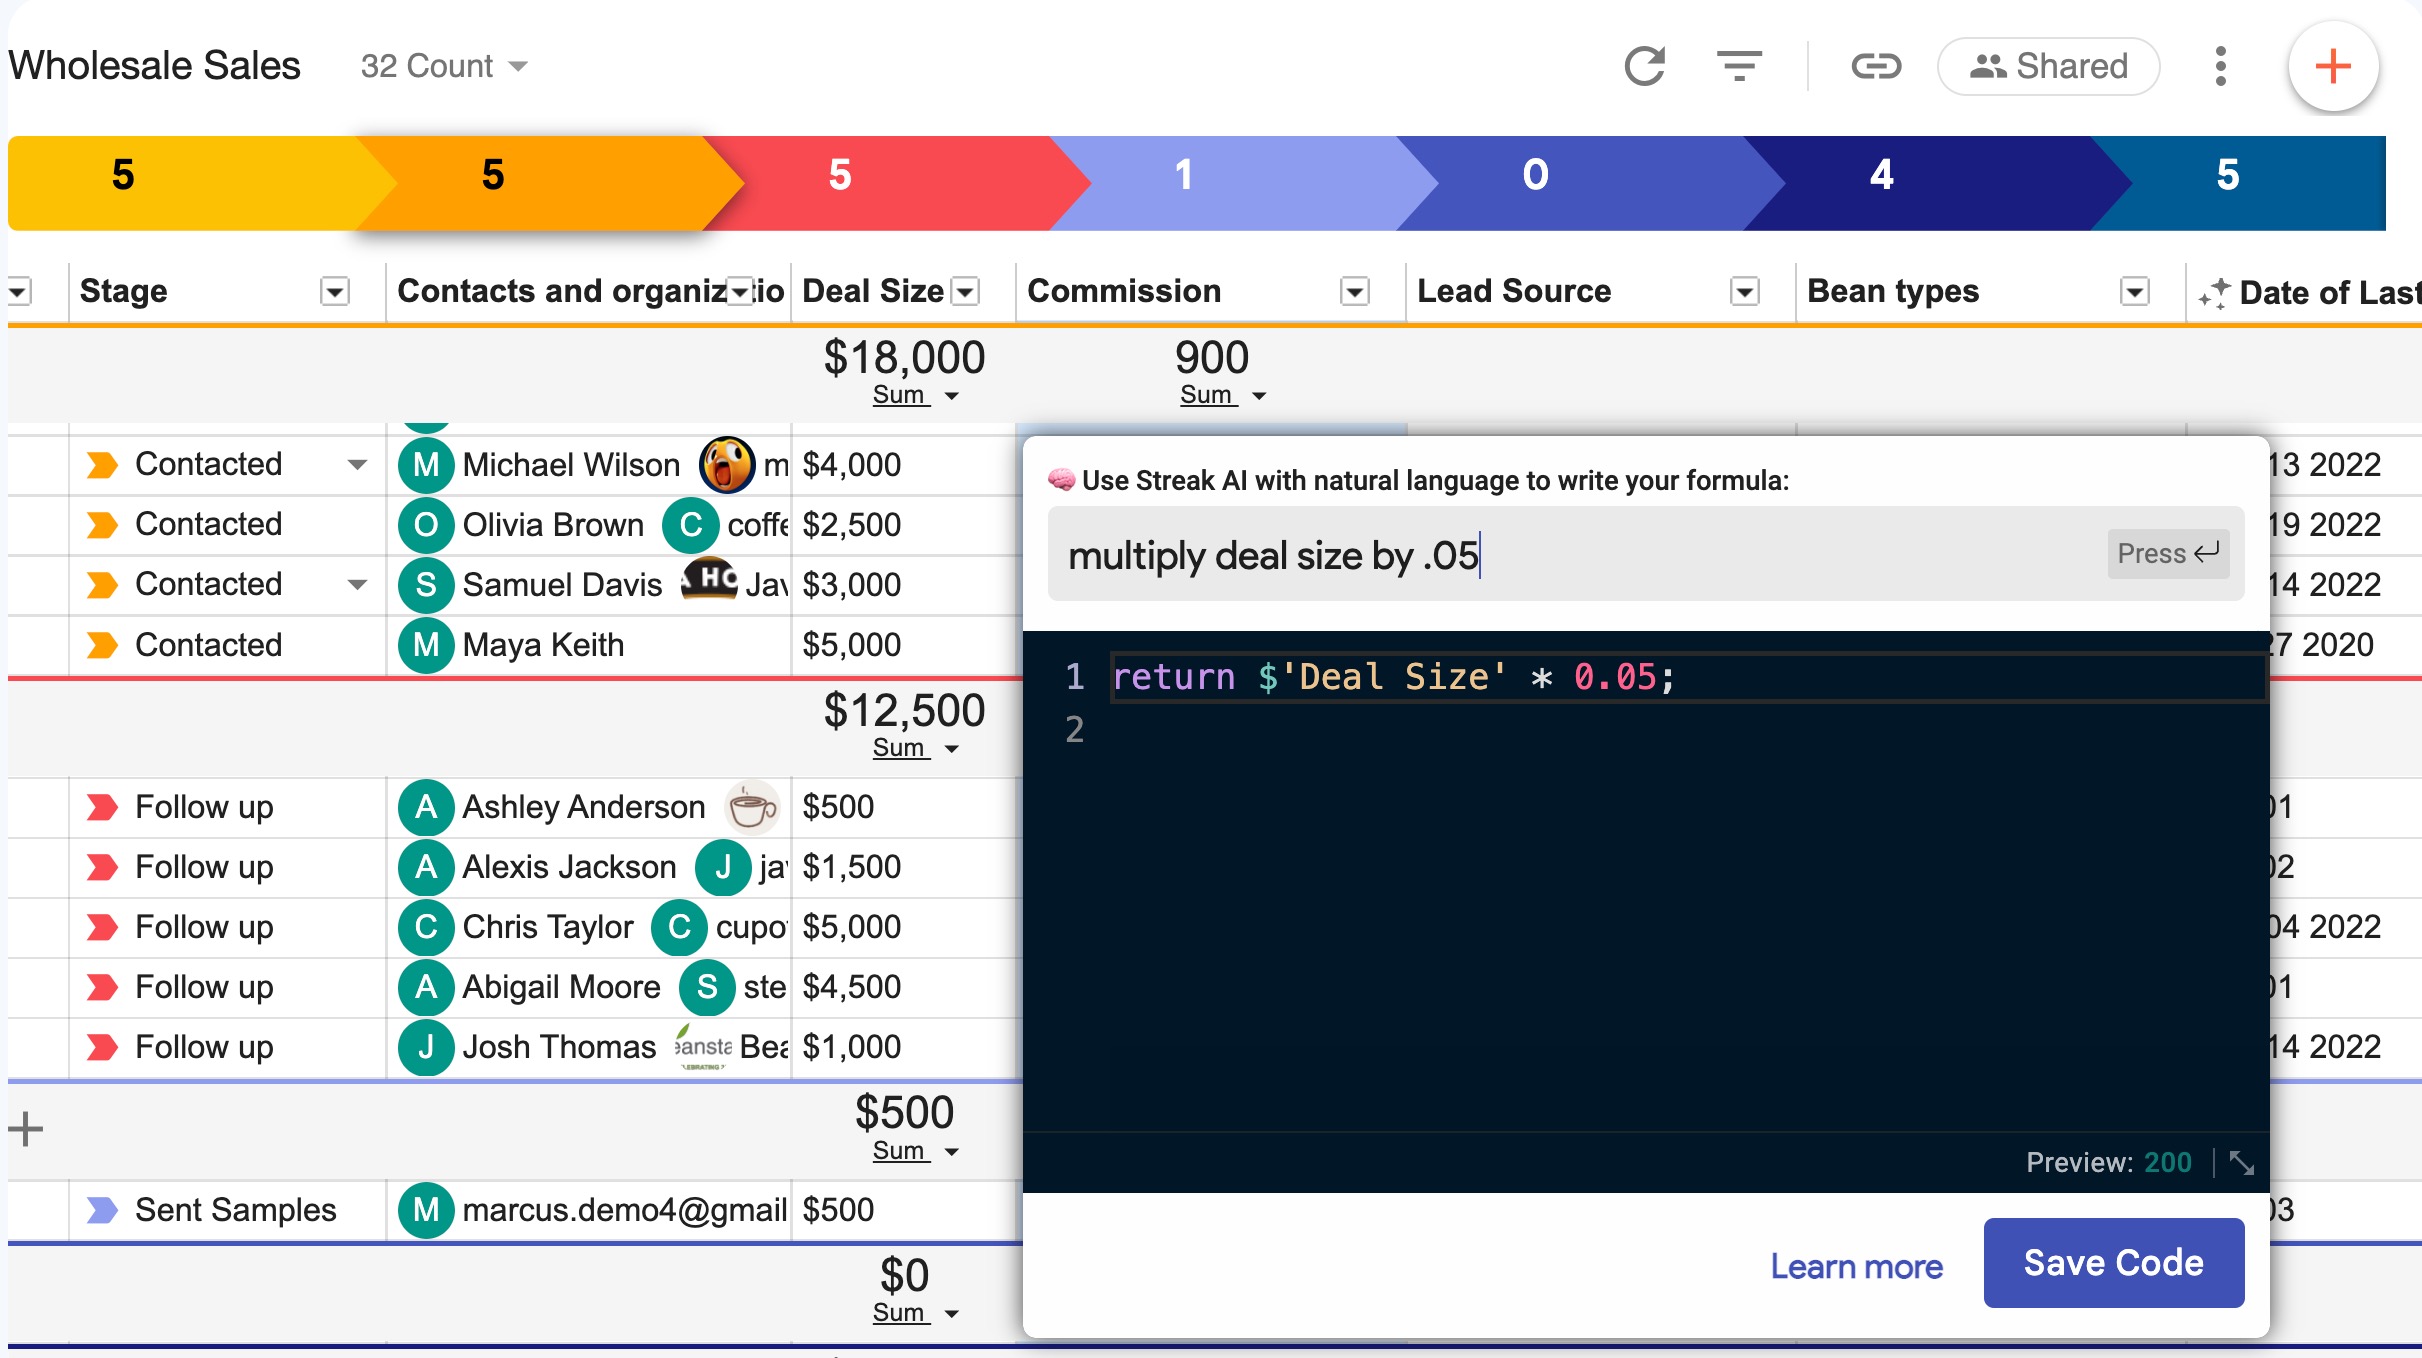Click the surprised emoji organization icon

pyautogui.click(x=726, y=465)
